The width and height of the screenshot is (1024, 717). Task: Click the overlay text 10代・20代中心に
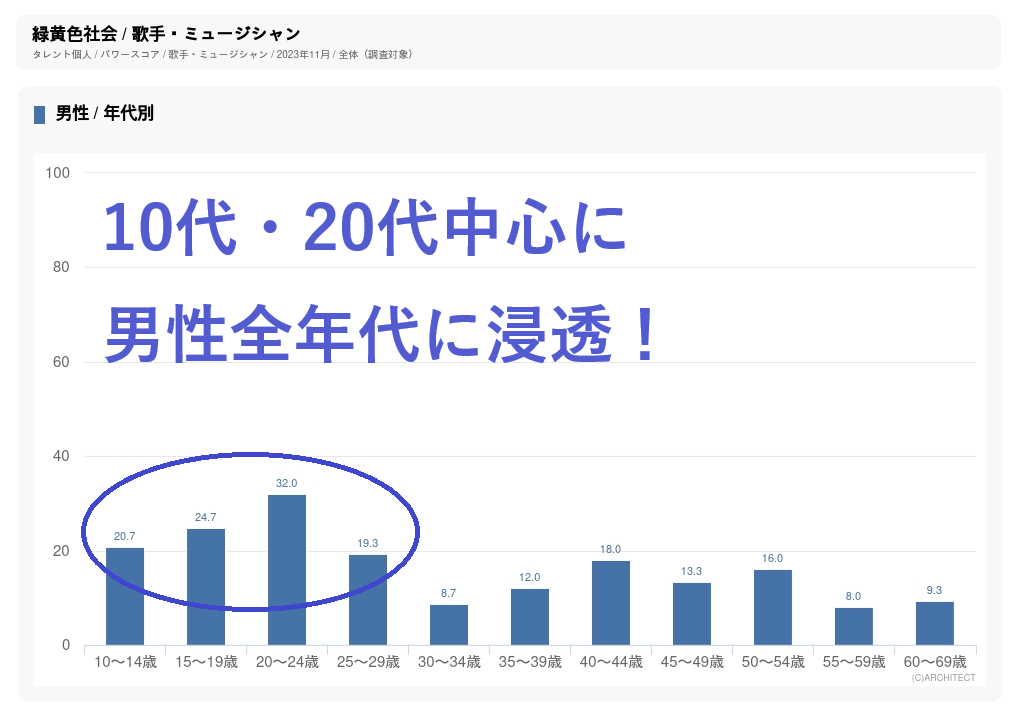click(365, 228)
